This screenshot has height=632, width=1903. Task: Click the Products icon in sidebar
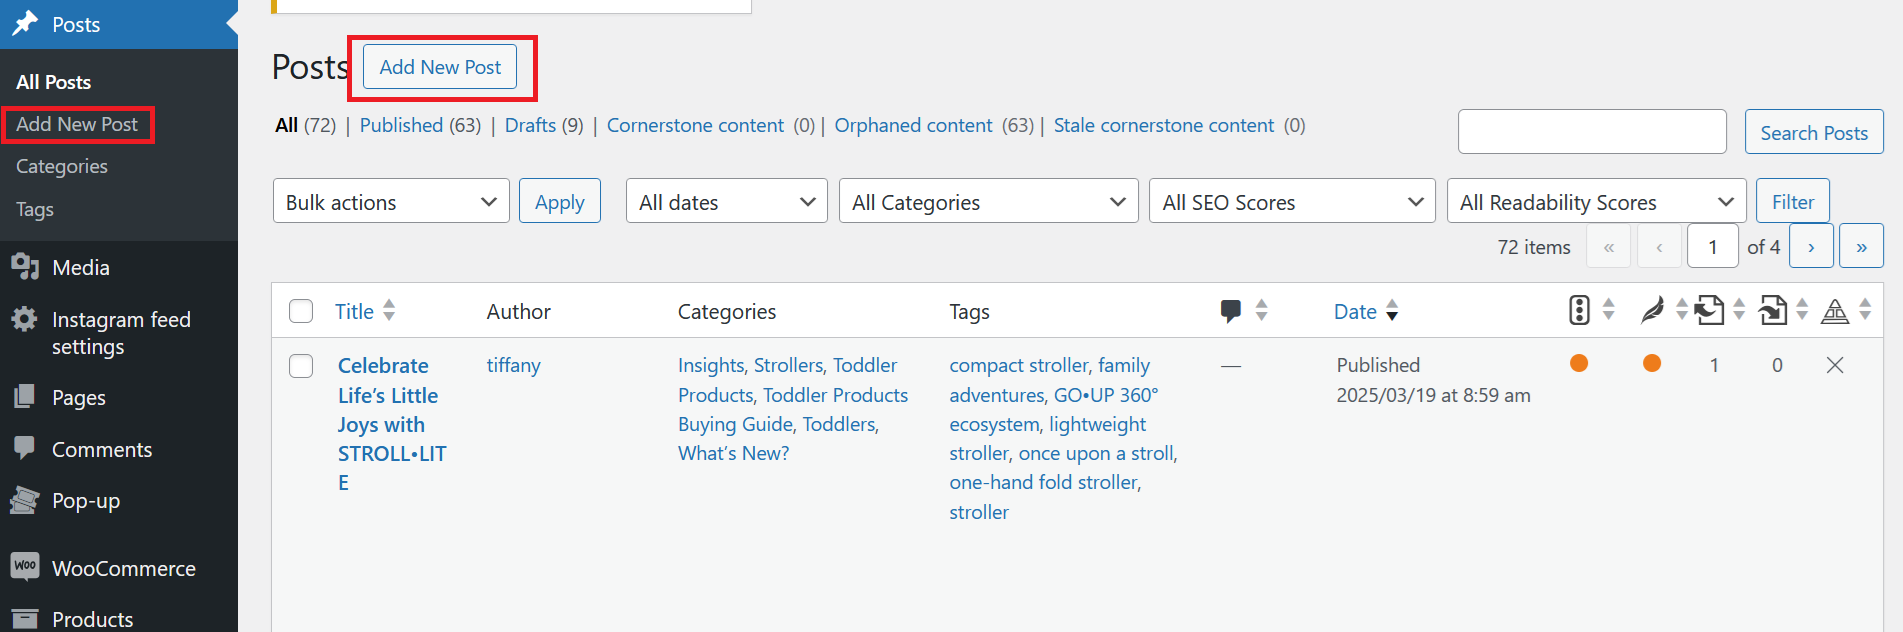coord(25,619)
